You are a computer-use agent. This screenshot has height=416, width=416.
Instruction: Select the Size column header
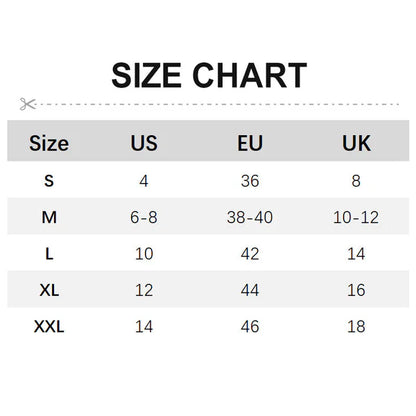pyautogui.click(x=49, y=143)
